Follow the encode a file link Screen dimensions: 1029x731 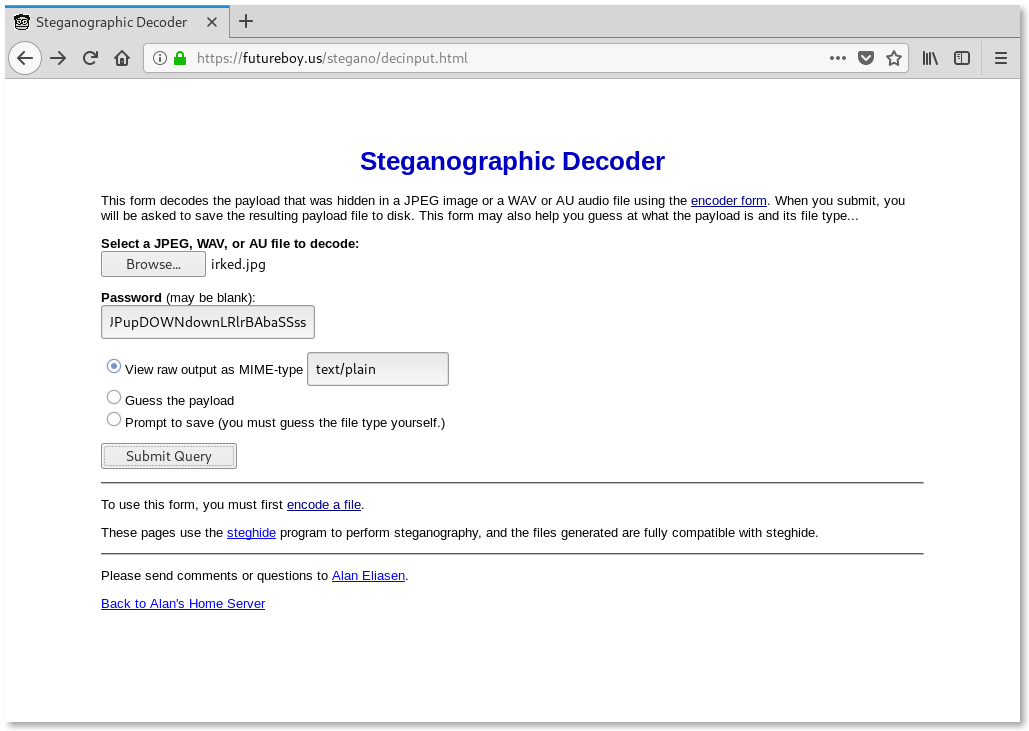click(324, 505)
